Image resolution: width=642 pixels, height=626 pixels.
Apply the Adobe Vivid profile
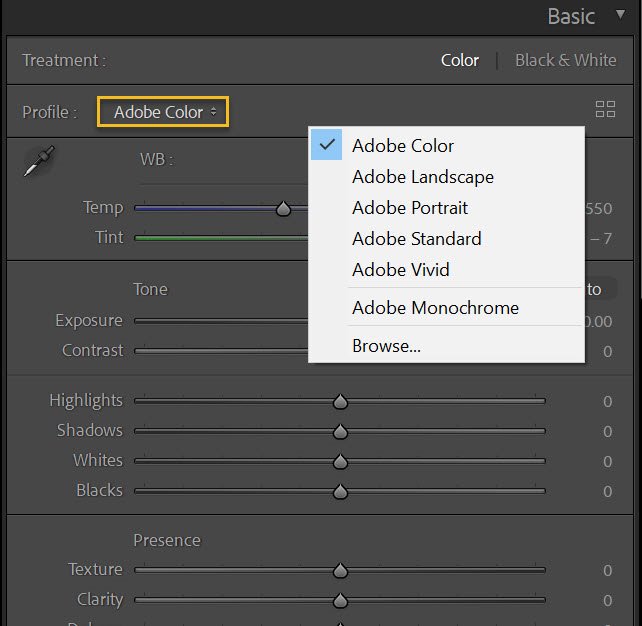pyautogui.click(x=401, y=270)
